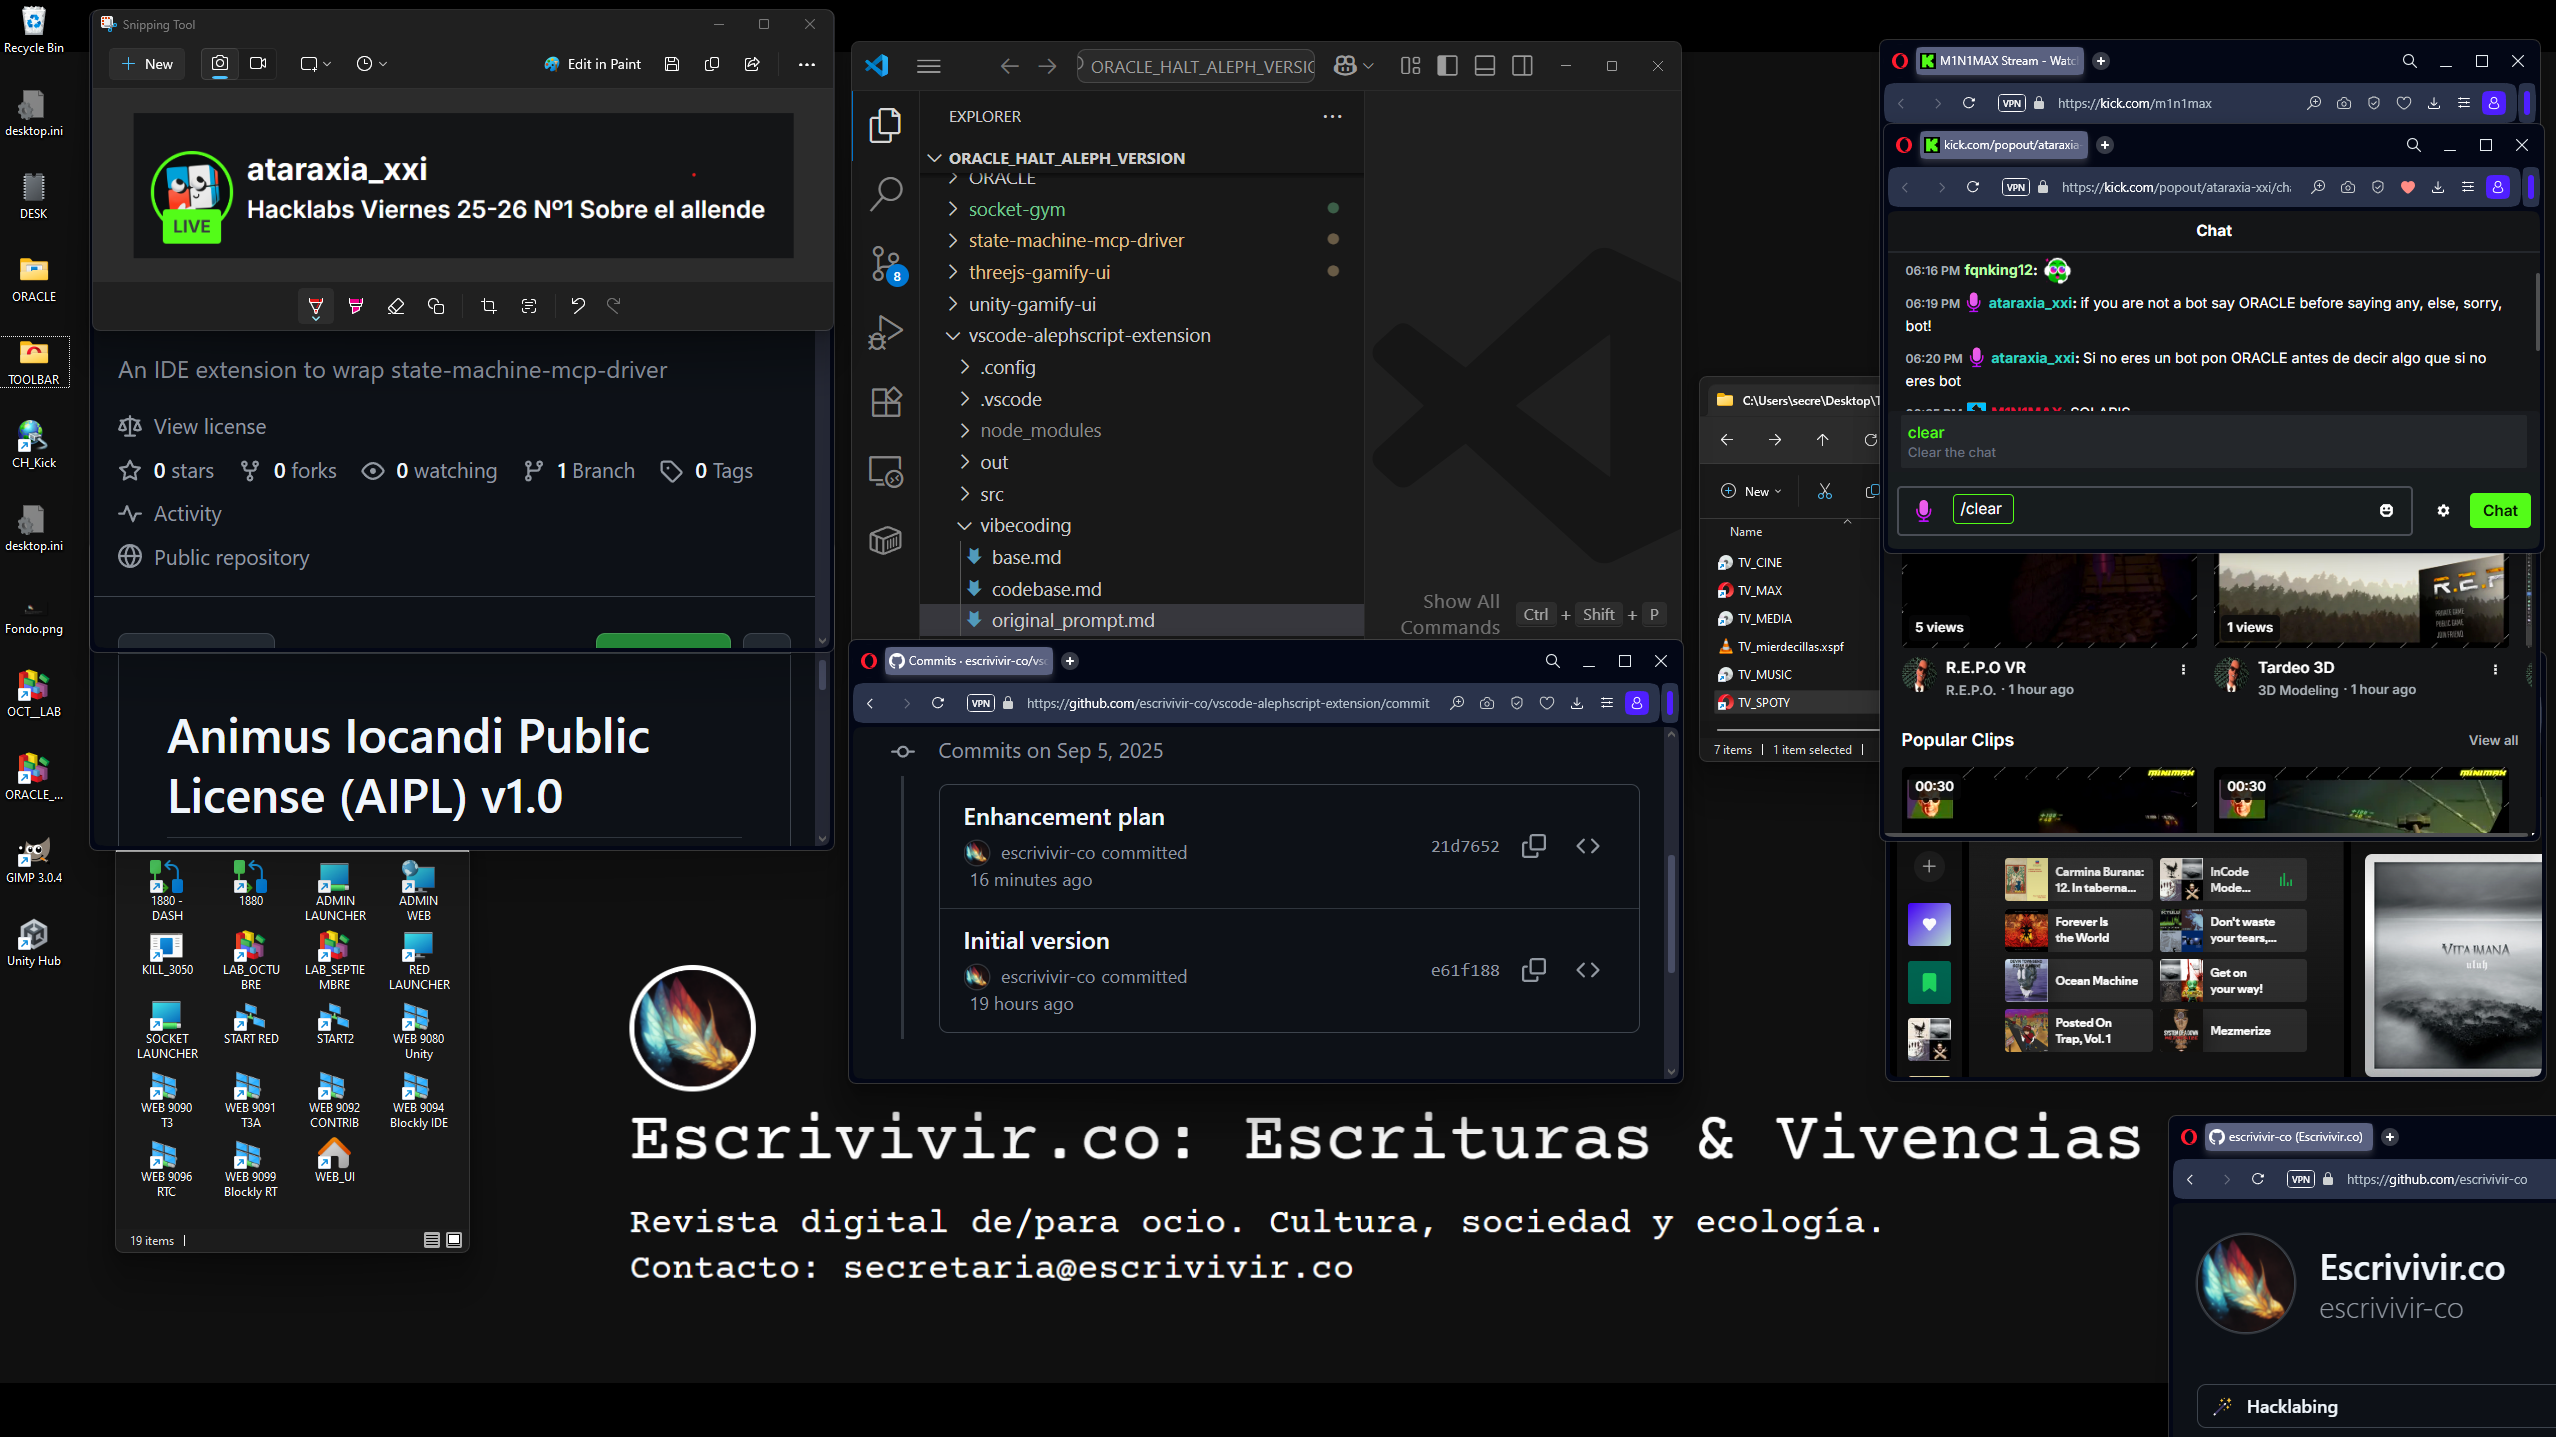2556x1437 pixels.
Task: Expand the socket-gym folder
Action: (x=1016, y=209)
